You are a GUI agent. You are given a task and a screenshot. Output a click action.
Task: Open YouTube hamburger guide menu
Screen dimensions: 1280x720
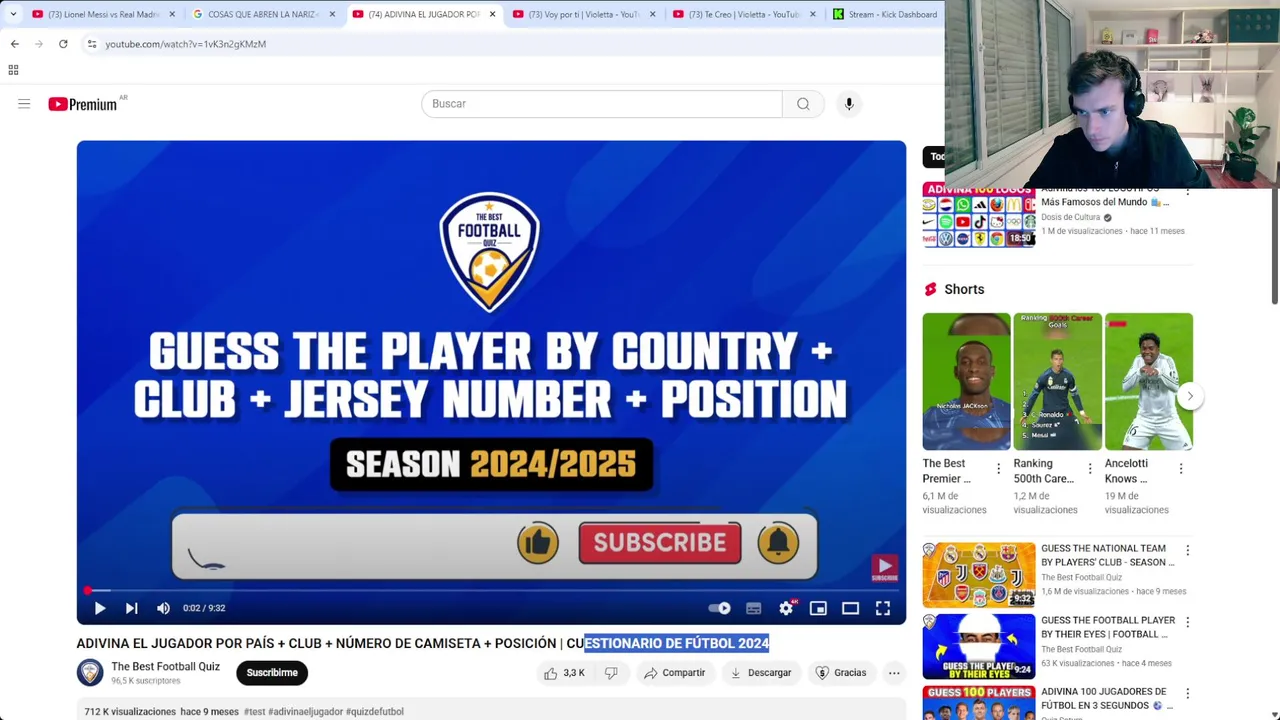point(24,104)
